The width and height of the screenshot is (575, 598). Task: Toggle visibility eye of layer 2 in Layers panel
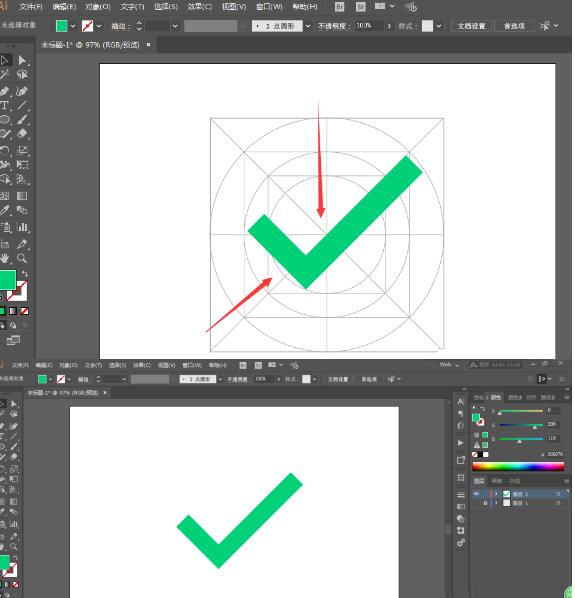(x=476, y=494)
